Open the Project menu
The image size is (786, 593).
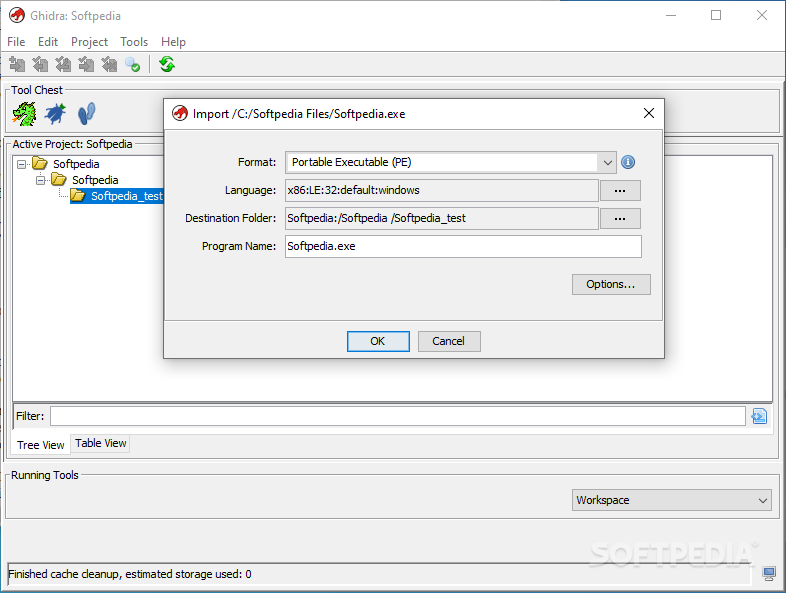pos(89,42)
